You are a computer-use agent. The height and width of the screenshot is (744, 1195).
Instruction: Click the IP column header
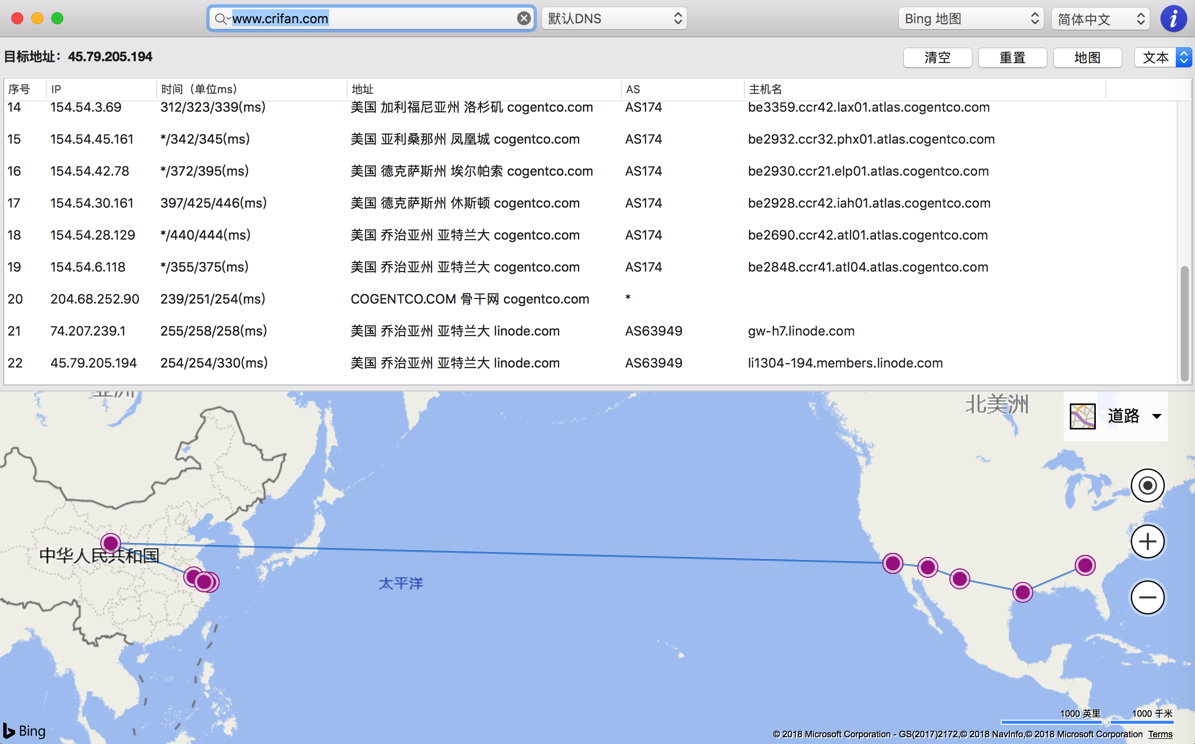(101, 89)
